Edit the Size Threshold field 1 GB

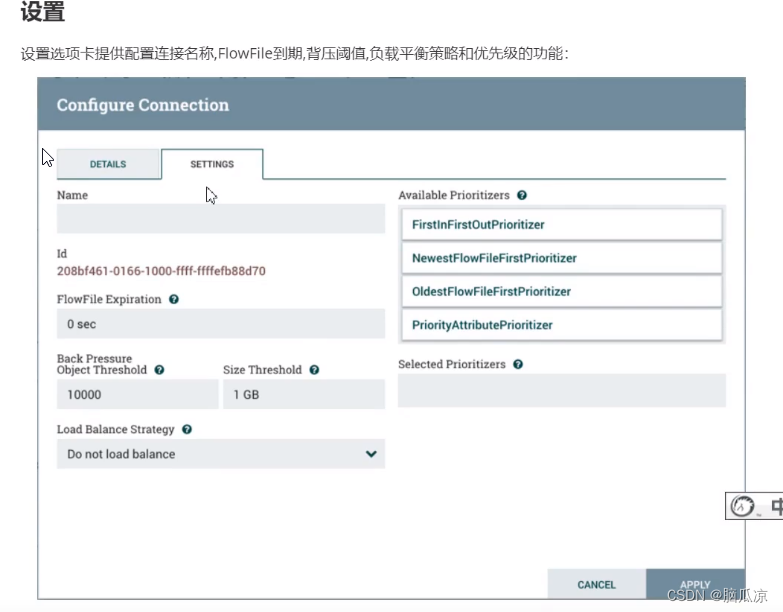pos(304,394)
